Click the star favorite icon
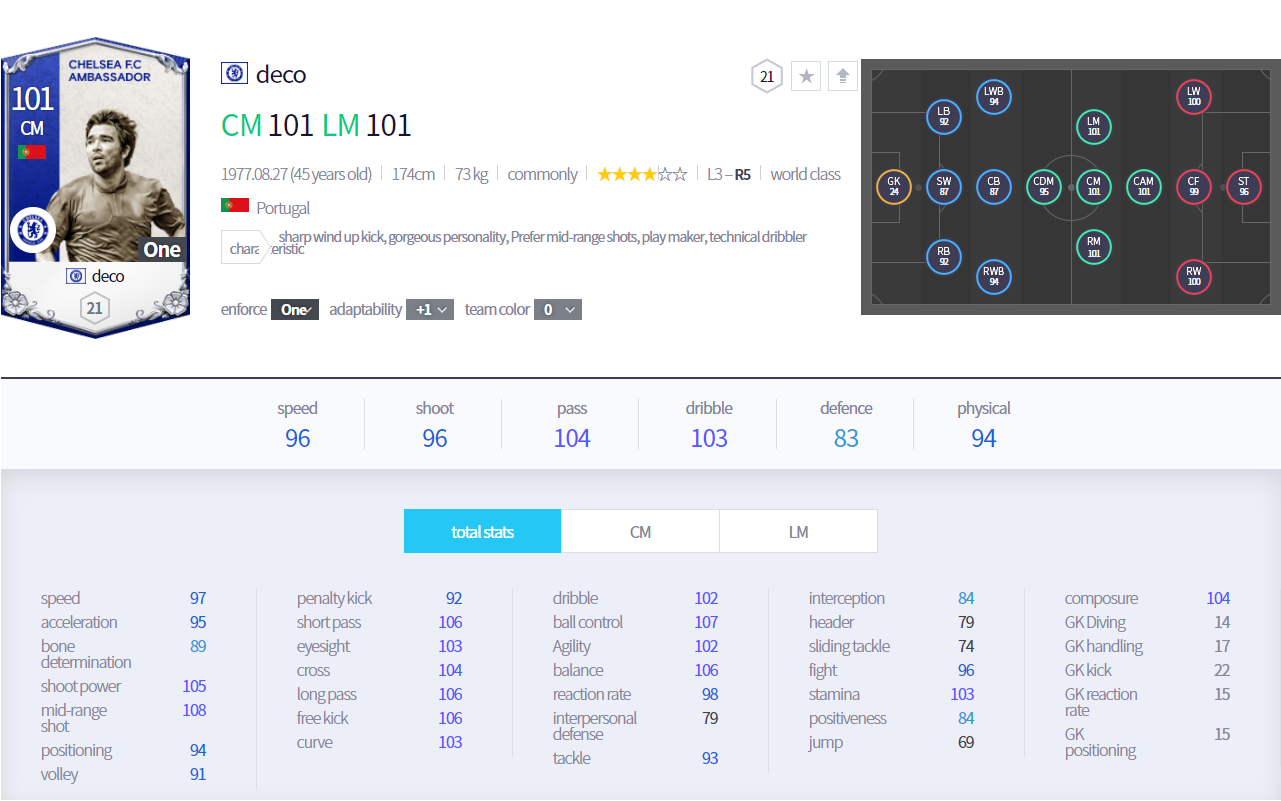This screenshot has height=801, width=1281. pos(806,76)
